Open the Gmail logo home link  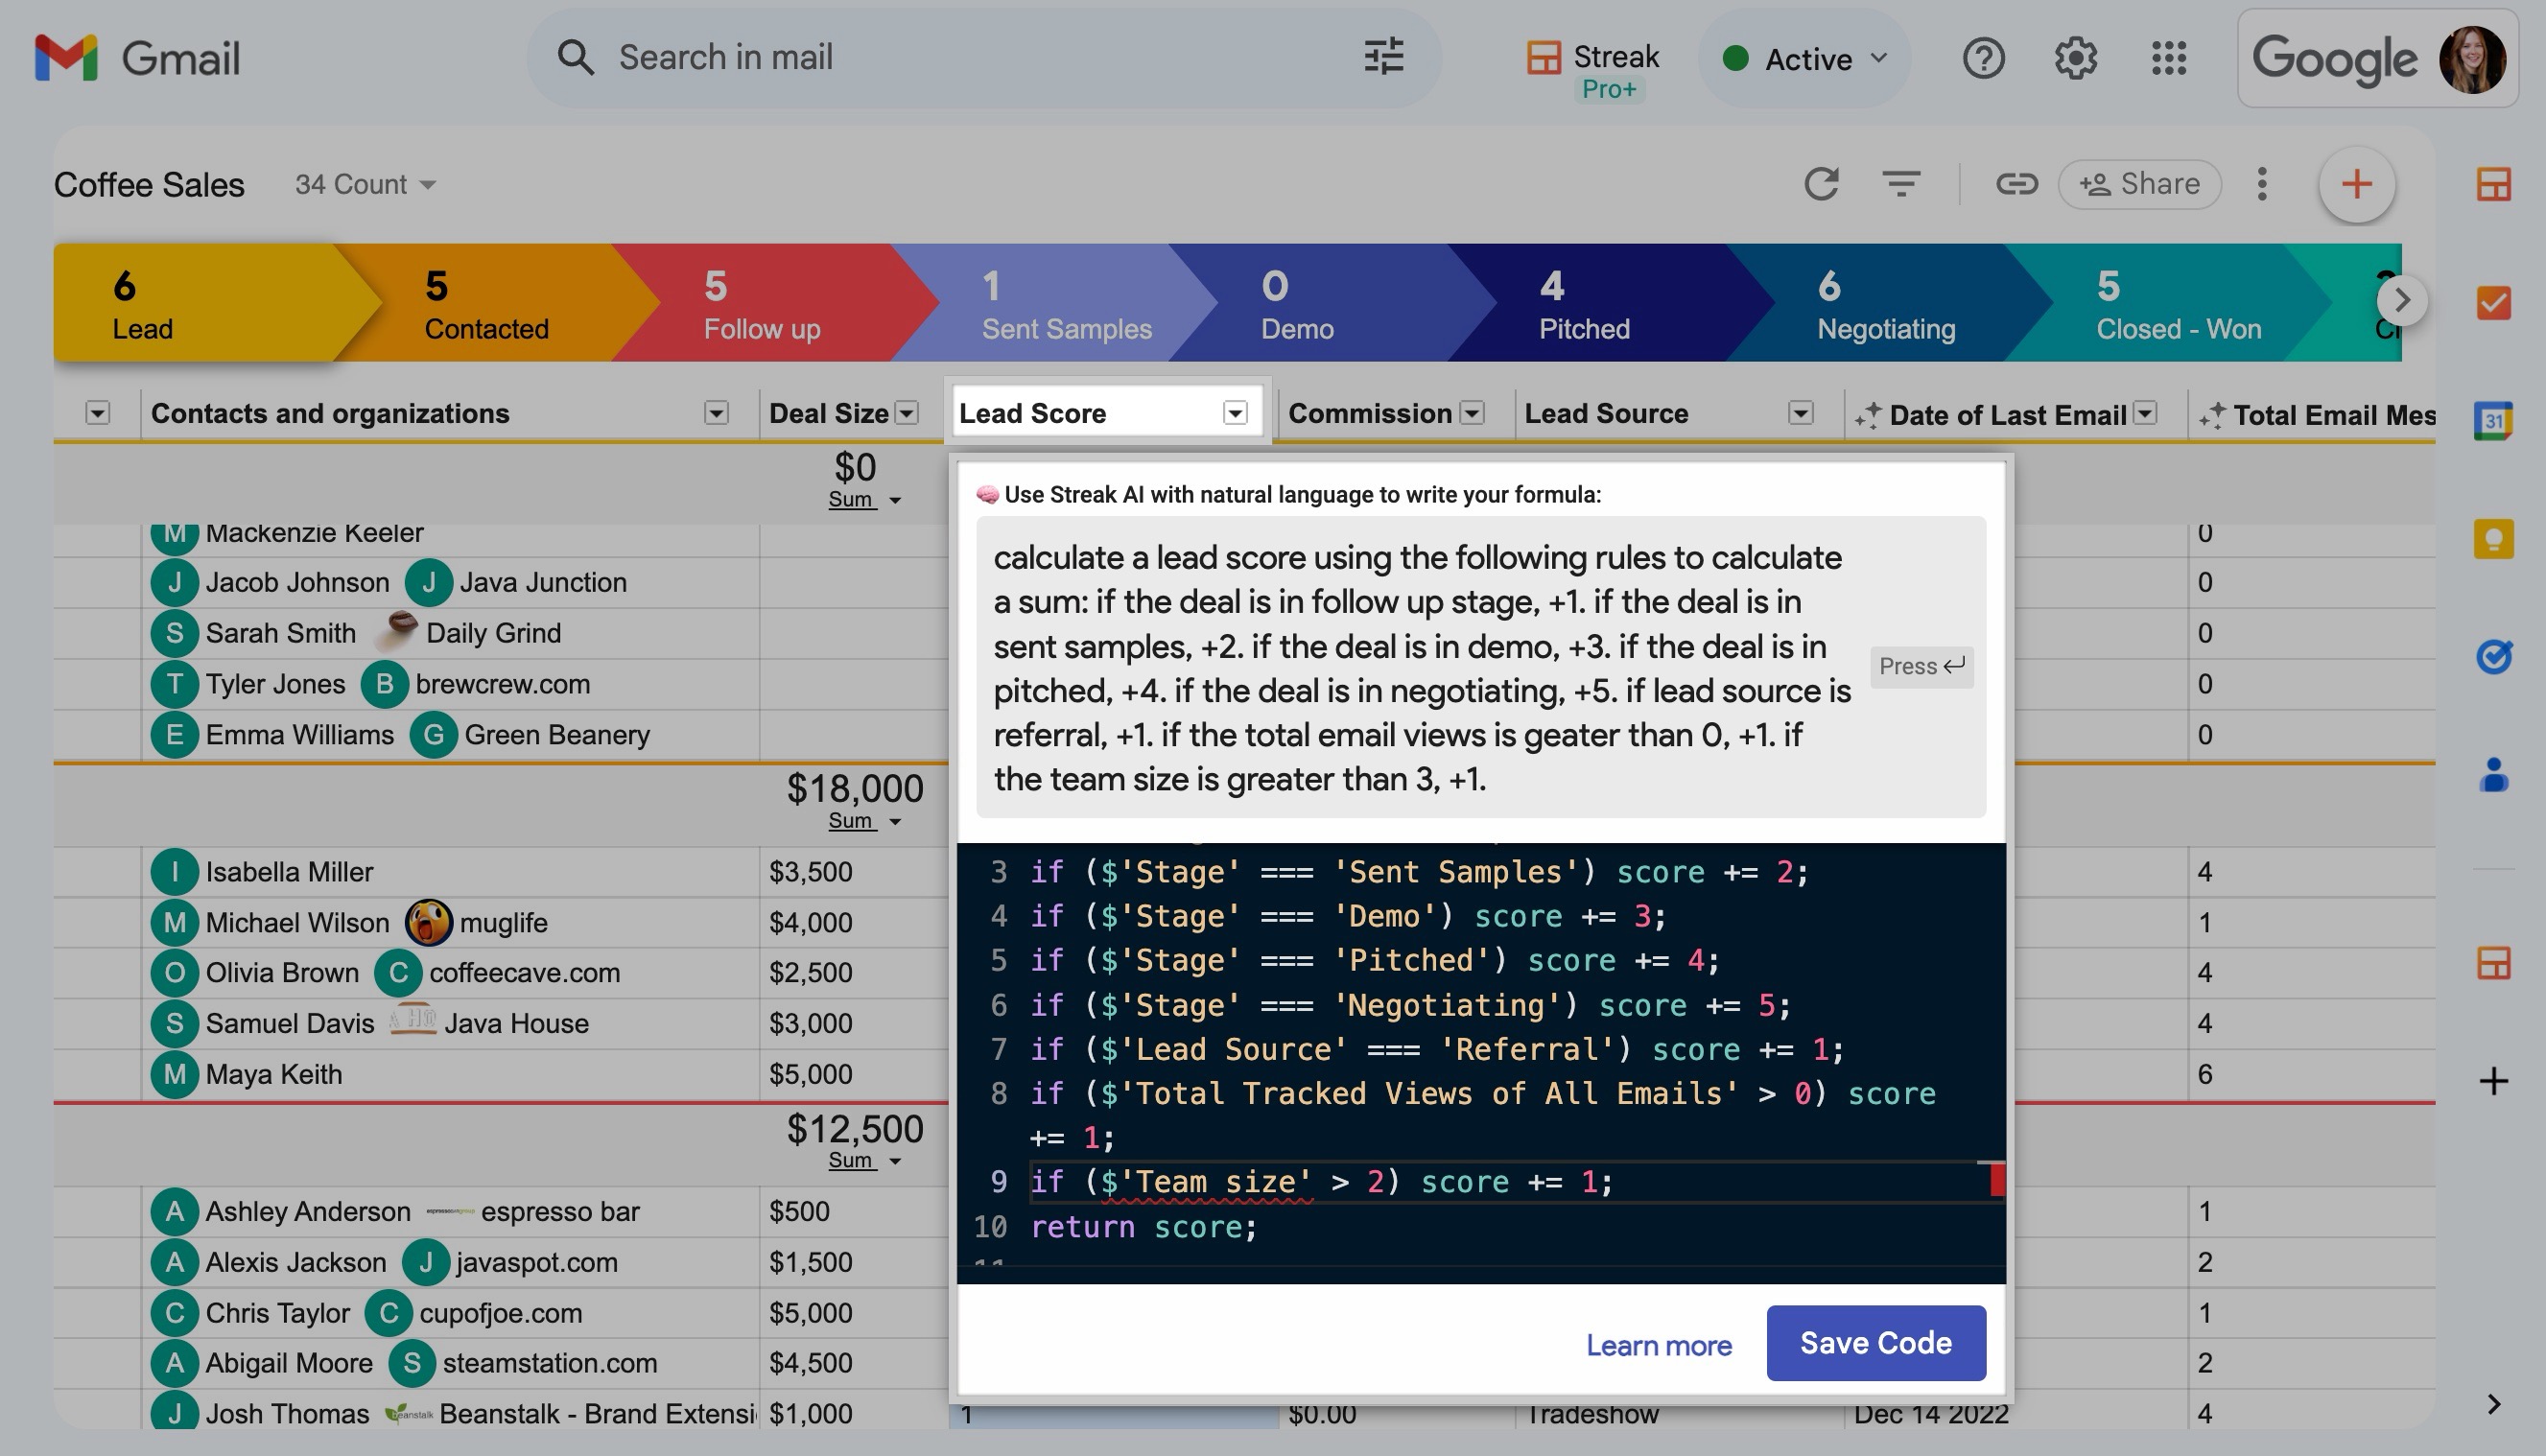coord(137,58)
